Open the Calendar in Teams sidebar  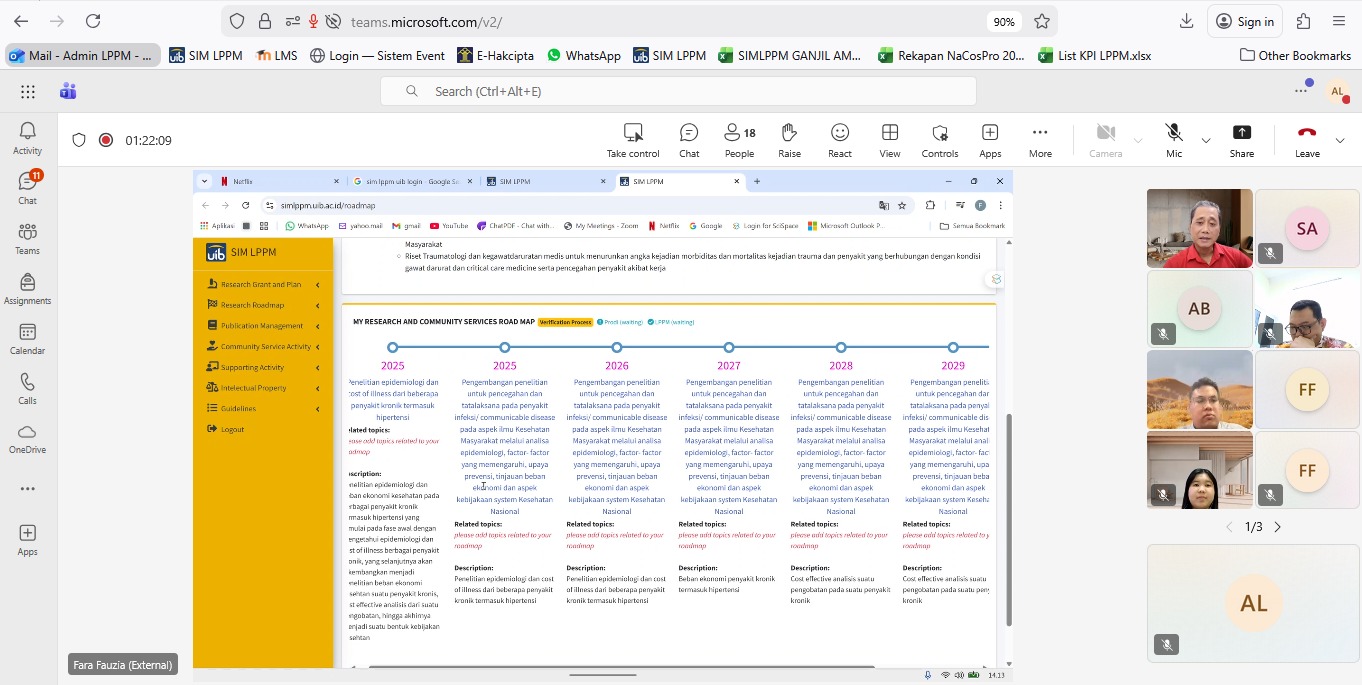[x=27, y=340]
